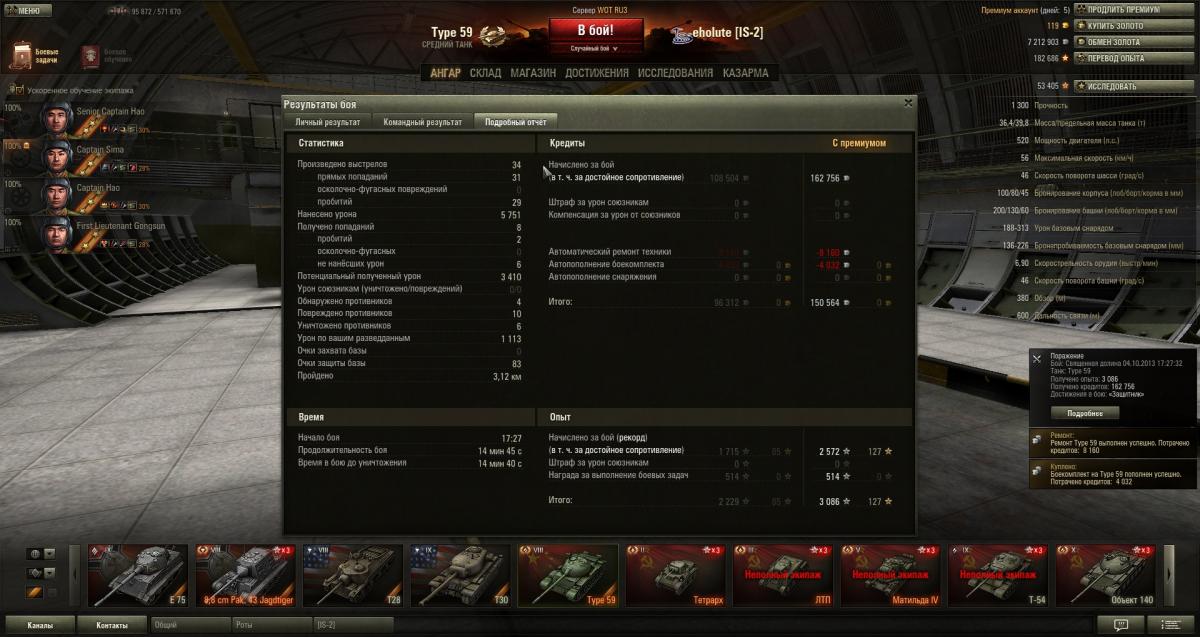
Task: Toggle the favorites filter checkbox in carousel
Action: (52, 594)
